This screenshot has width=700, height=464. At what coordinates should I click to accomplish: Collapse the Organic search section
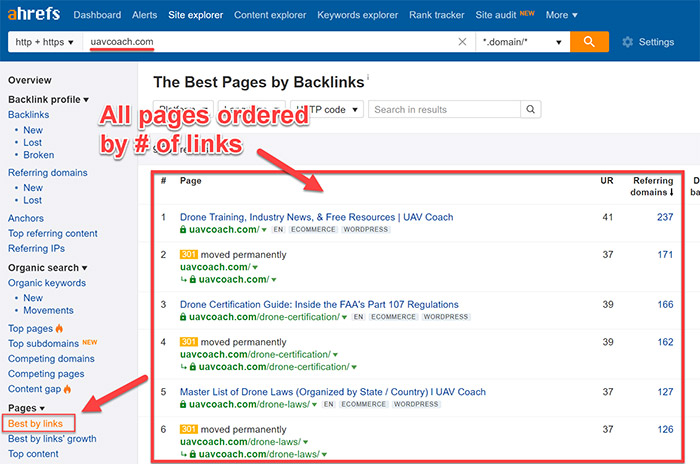(47, 268)
